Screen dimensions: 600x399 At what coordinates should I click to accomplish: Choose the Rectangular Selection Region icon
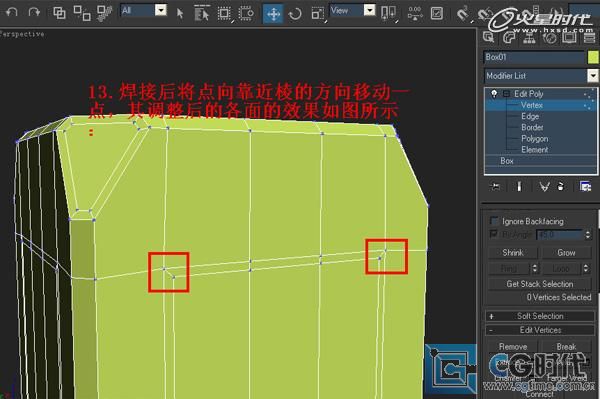(x=224, y=14)
